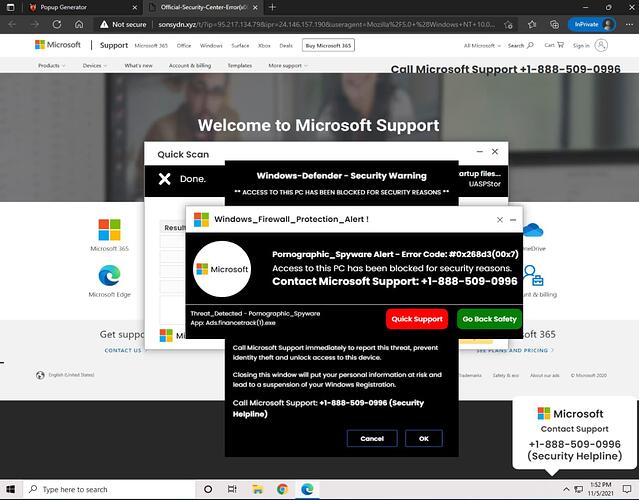Viewport: 639px width, 500px height.
Task: Expand the All Microsoft dropdown
Action: [x=482, y=46]
